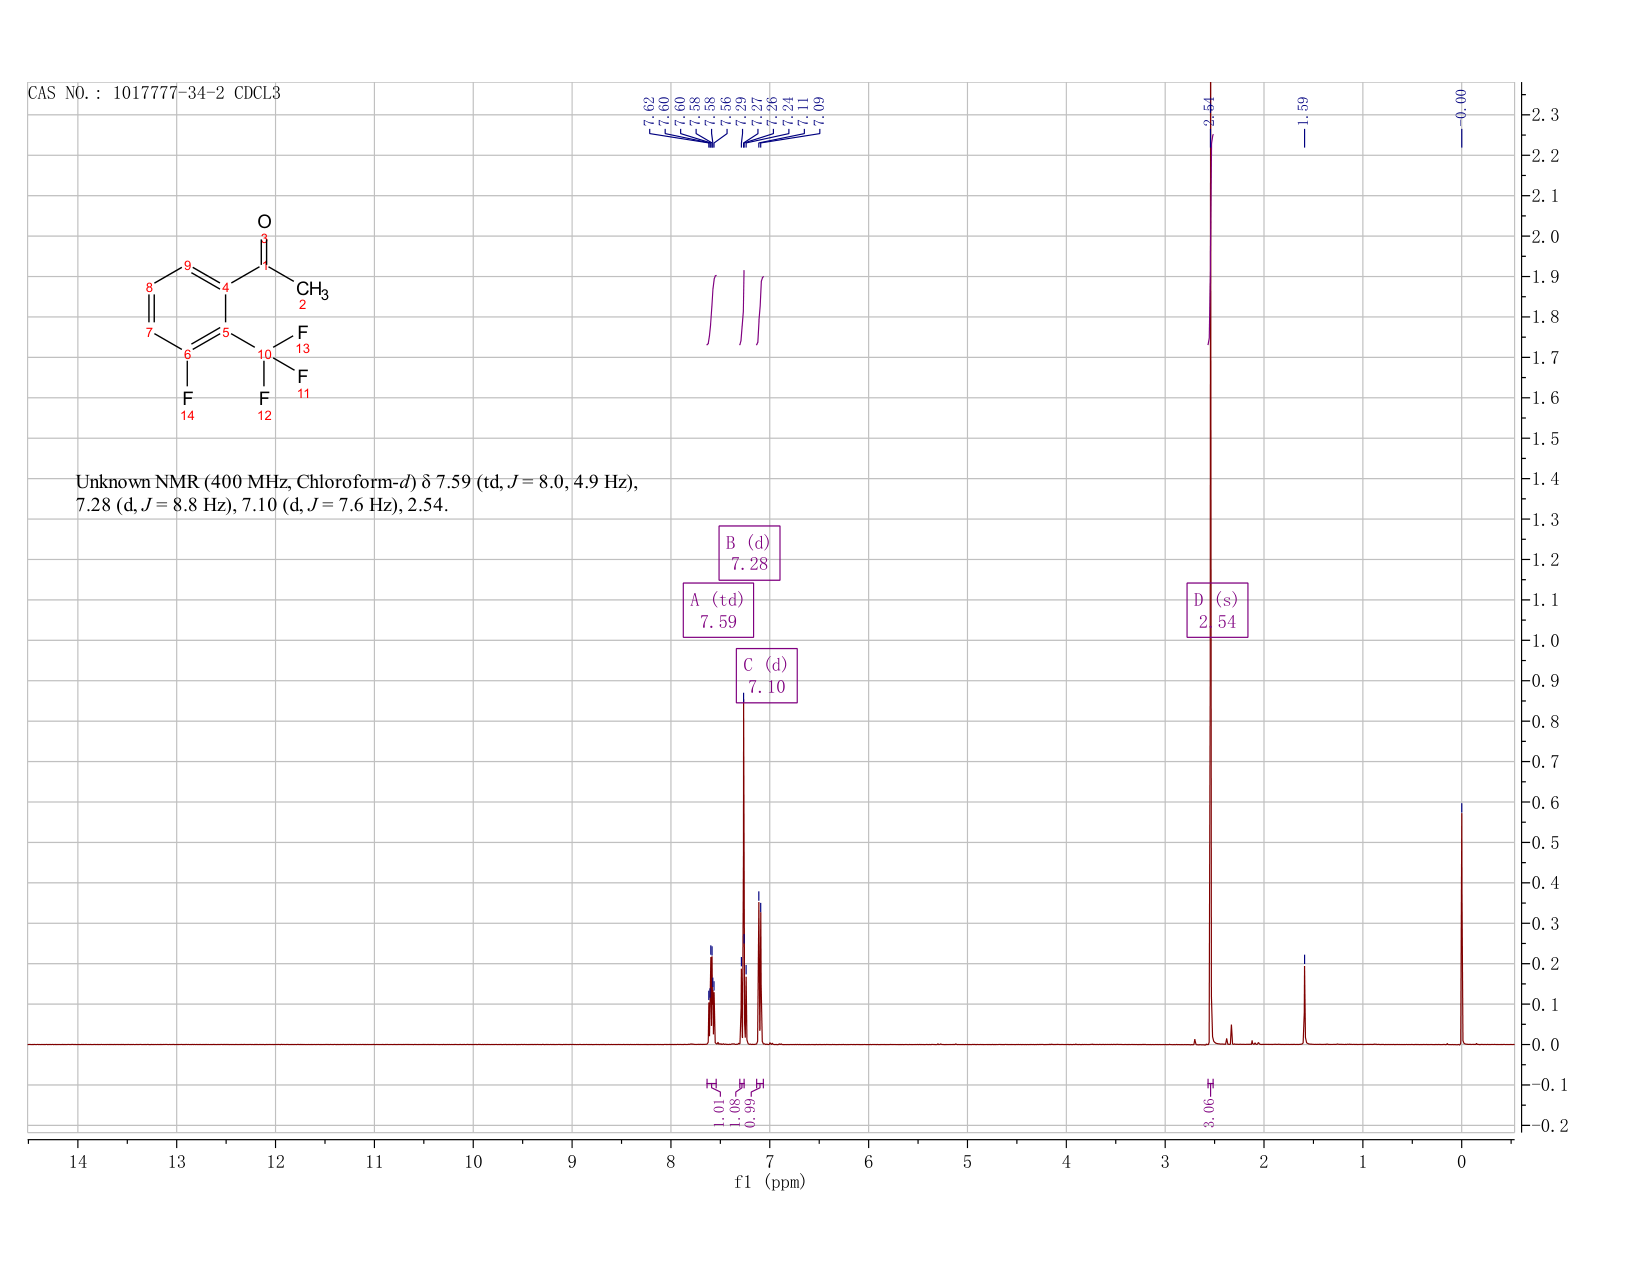Select fluorine atom F numbered 12
Image resolution: width=1650 pixels, height=1275 pixels.
[264, 398]
